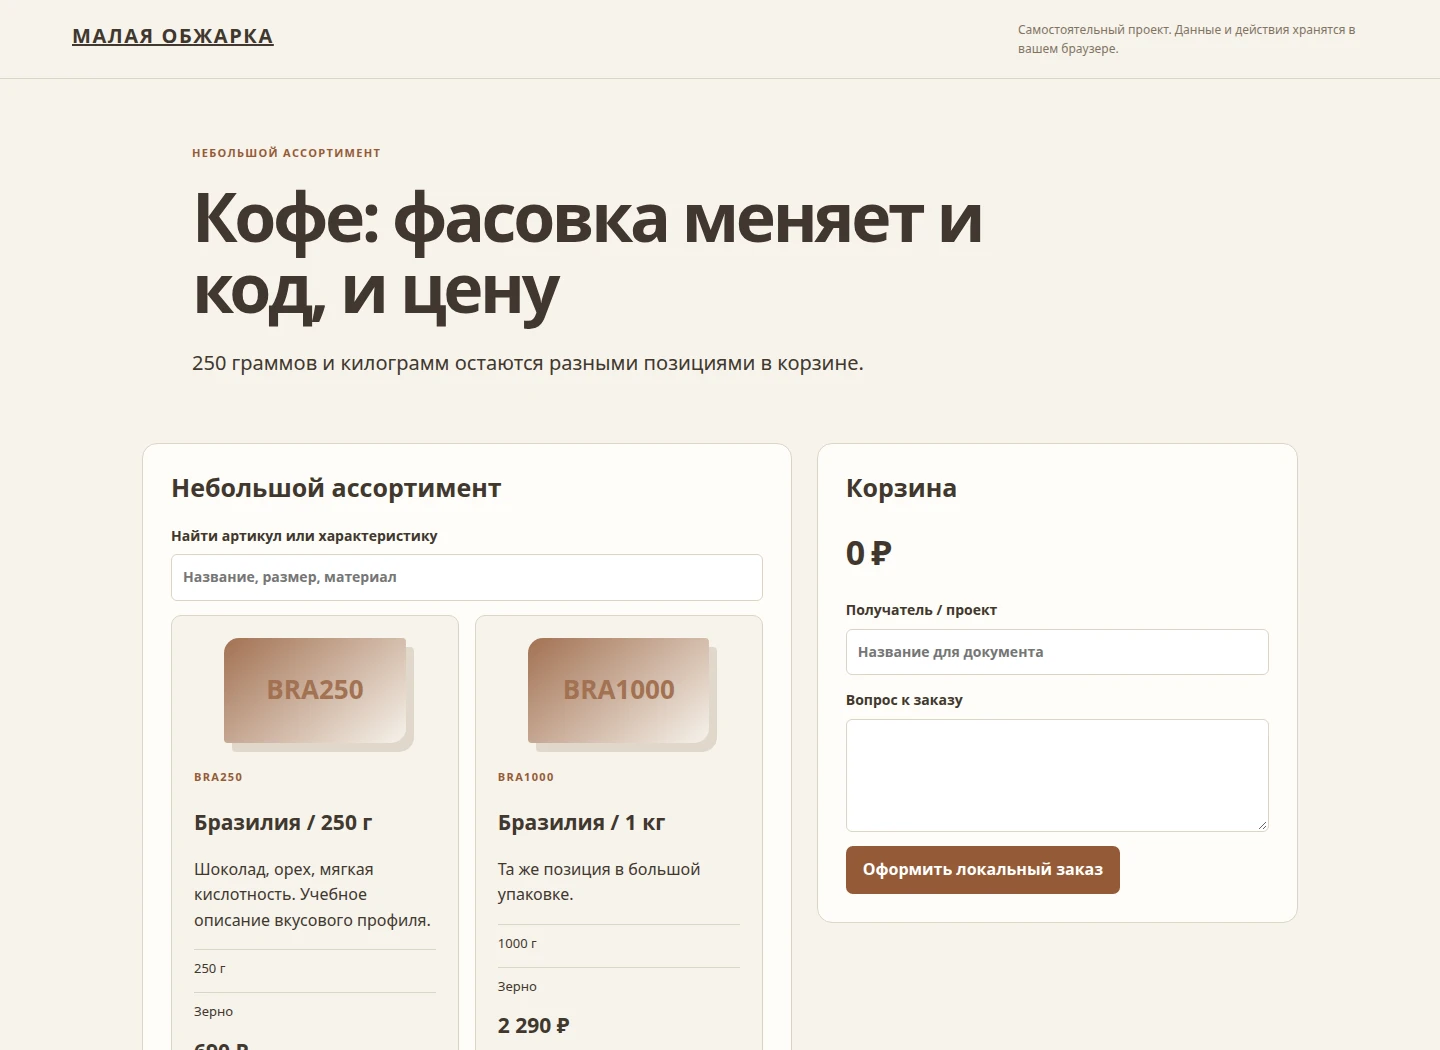Click the 1000 г weight row
The height and width of the screenshot is (1050, 1440).
619,944
